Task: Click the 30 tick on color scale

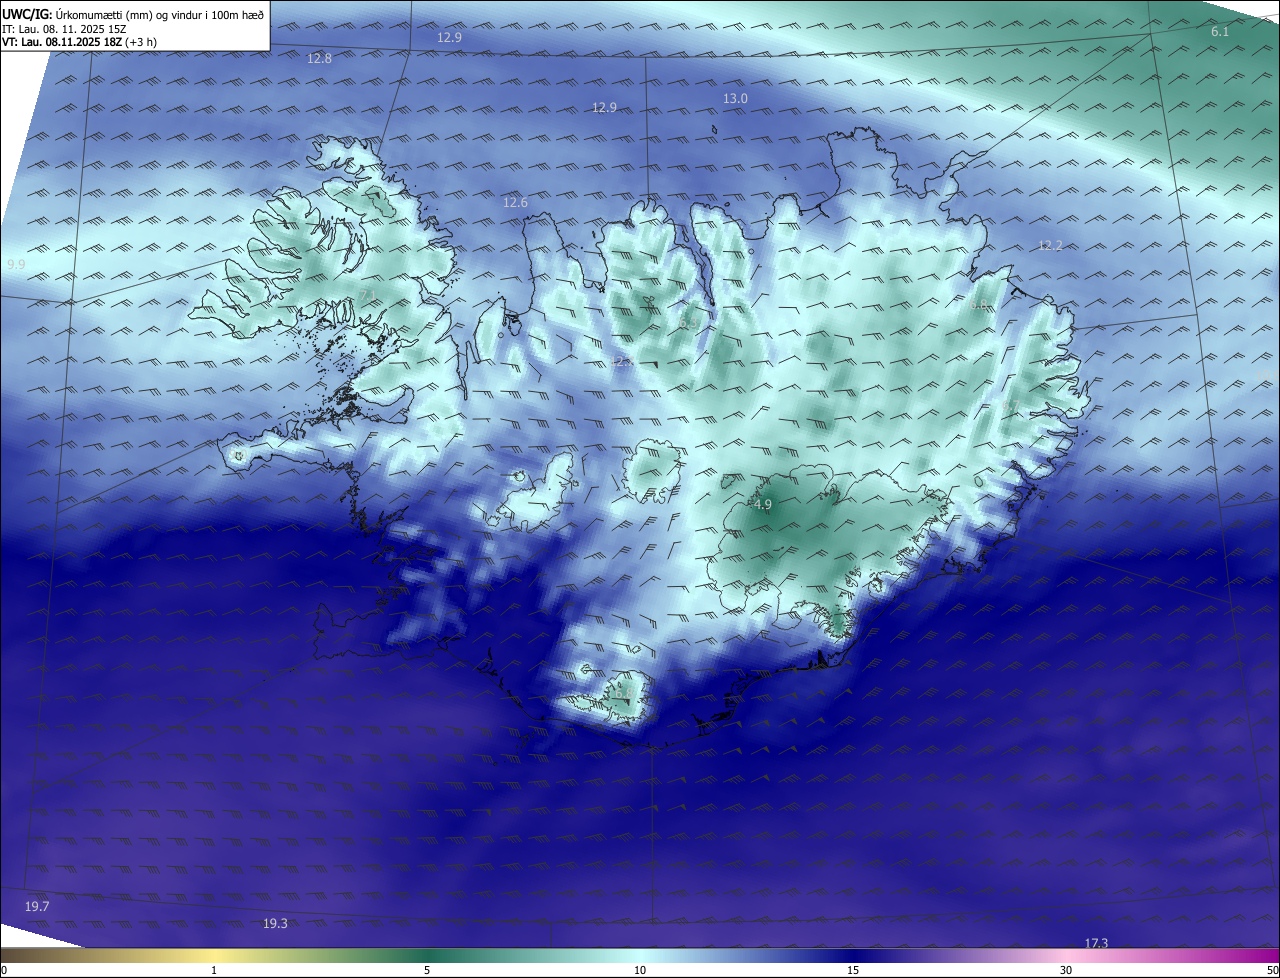Action: click(x=1066, y=970)
